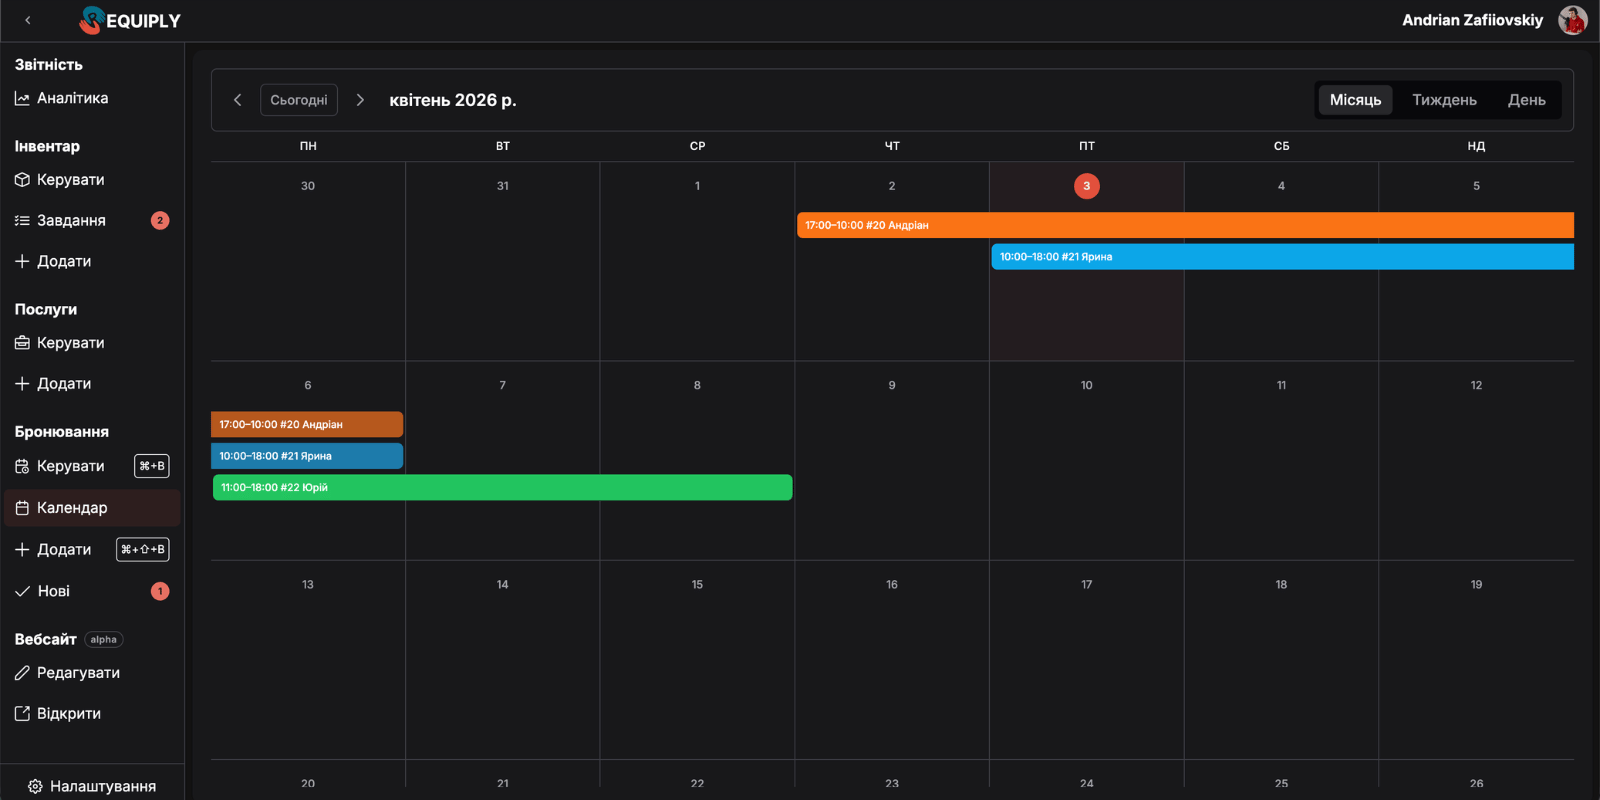This screenshot has width=1600, height=800.
Task: Open orange booking #20 Андріан on April 2
Action: click(1185, 225)
